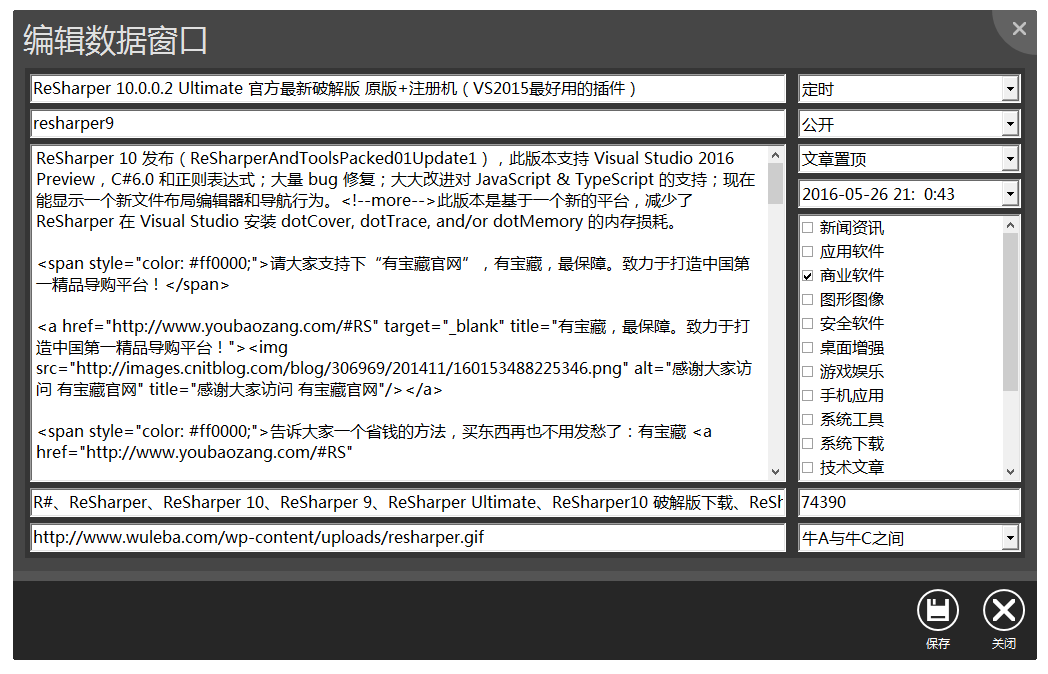Open the 文章置顶 dropdown
The width and height of the screenshot is (1048, 674).
(x=1010, y=159)
